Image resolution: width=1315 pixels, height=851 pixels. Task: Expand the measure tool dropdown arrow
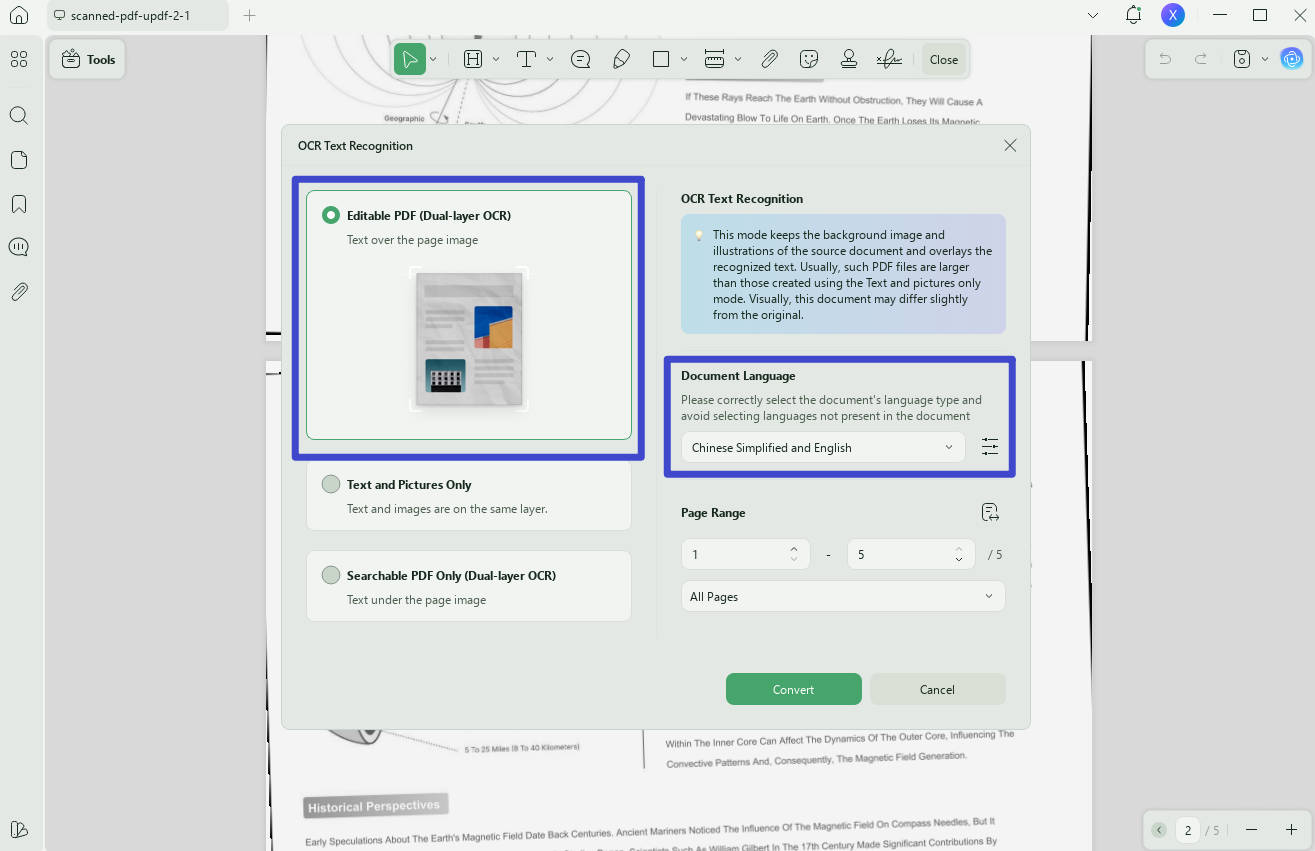pos(738,59)
